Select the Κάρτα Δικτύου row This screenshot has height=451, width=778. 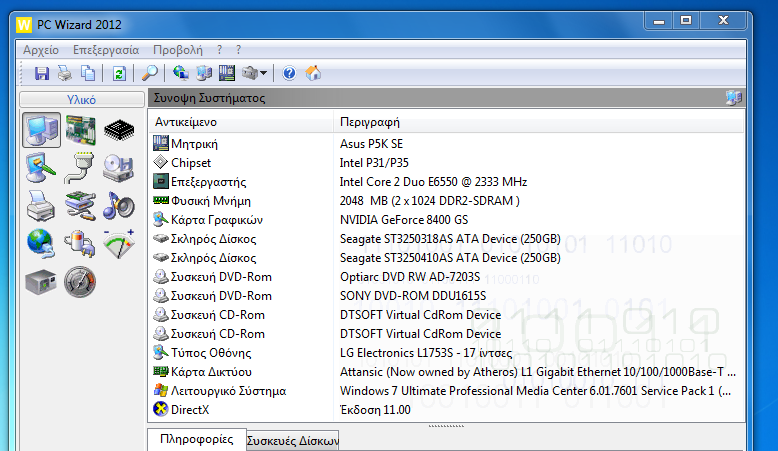(447, 372)
